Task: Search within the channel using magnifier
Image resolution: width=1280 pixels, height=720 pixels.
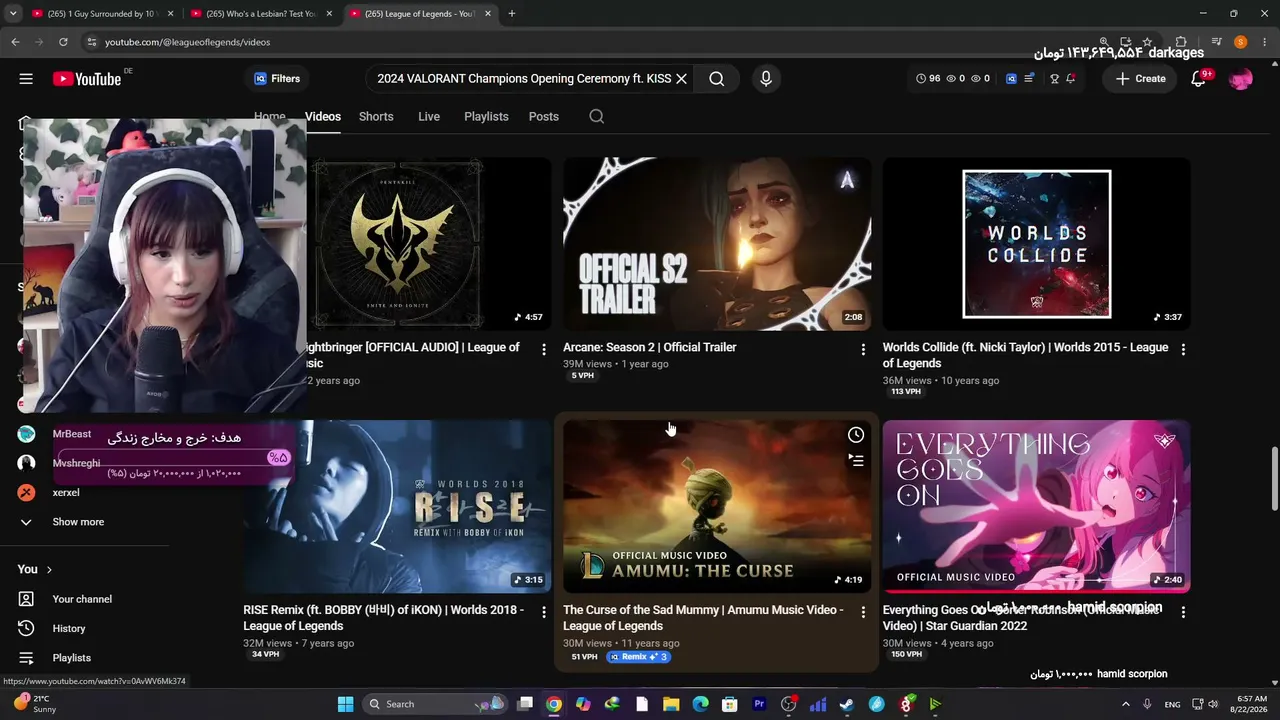Action: [597, 117]
